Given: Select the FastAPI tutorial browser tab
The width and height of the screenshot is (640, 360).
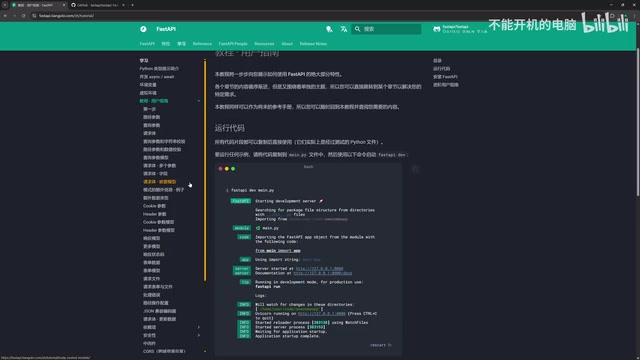Looking at the screenshot, I should (x=38, y=5).
